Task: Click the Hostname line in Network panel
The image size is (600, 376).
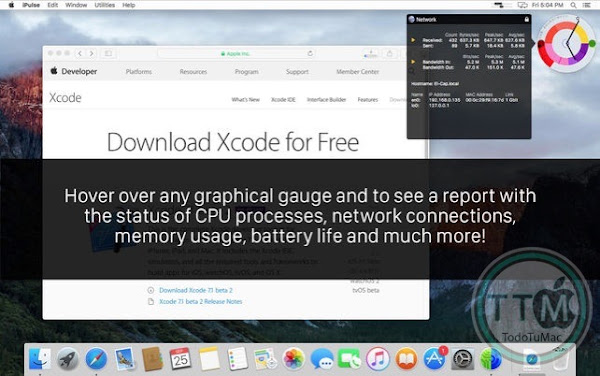Action: click(435, 83)
